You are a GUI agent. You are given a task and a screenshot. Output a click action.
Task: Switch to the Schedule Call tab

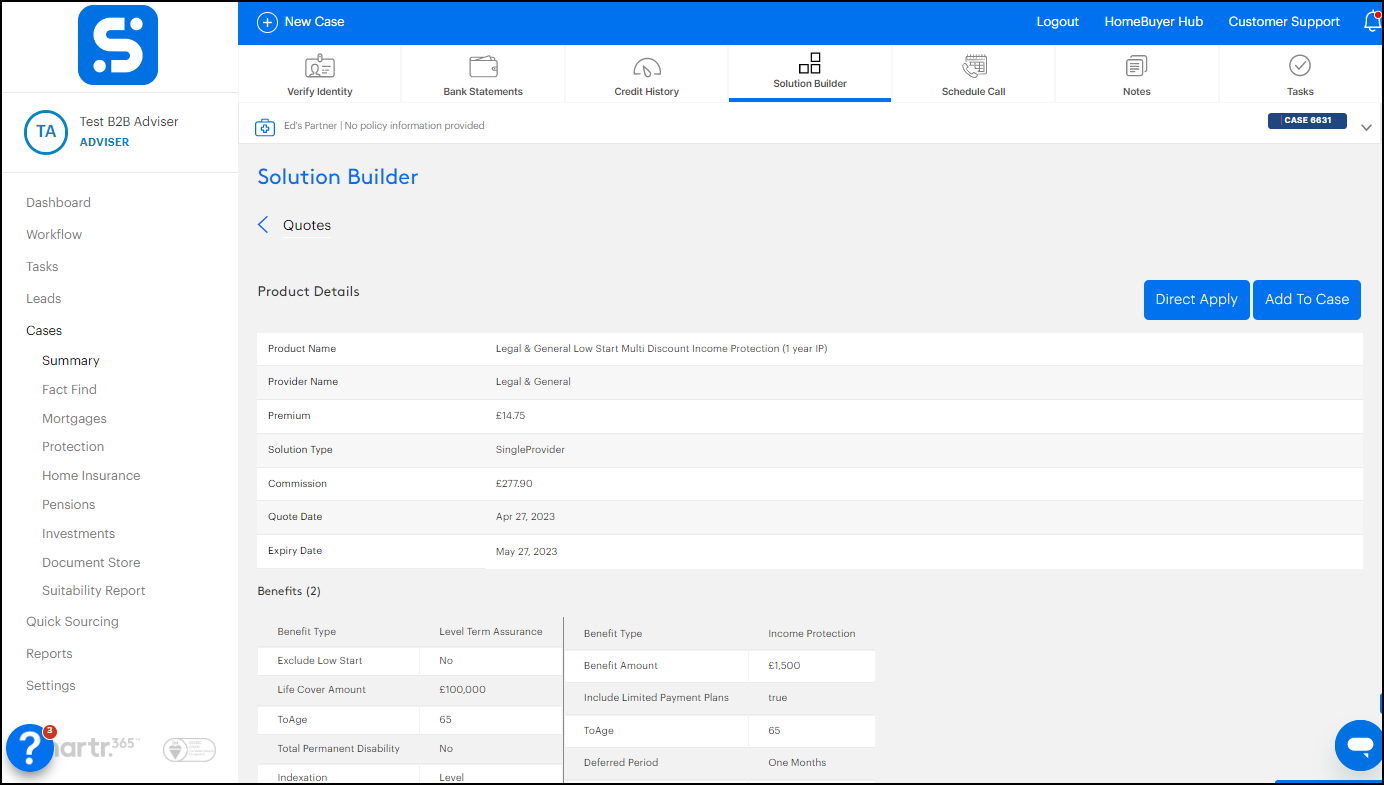pyautogui.click(x=974, y=73)
